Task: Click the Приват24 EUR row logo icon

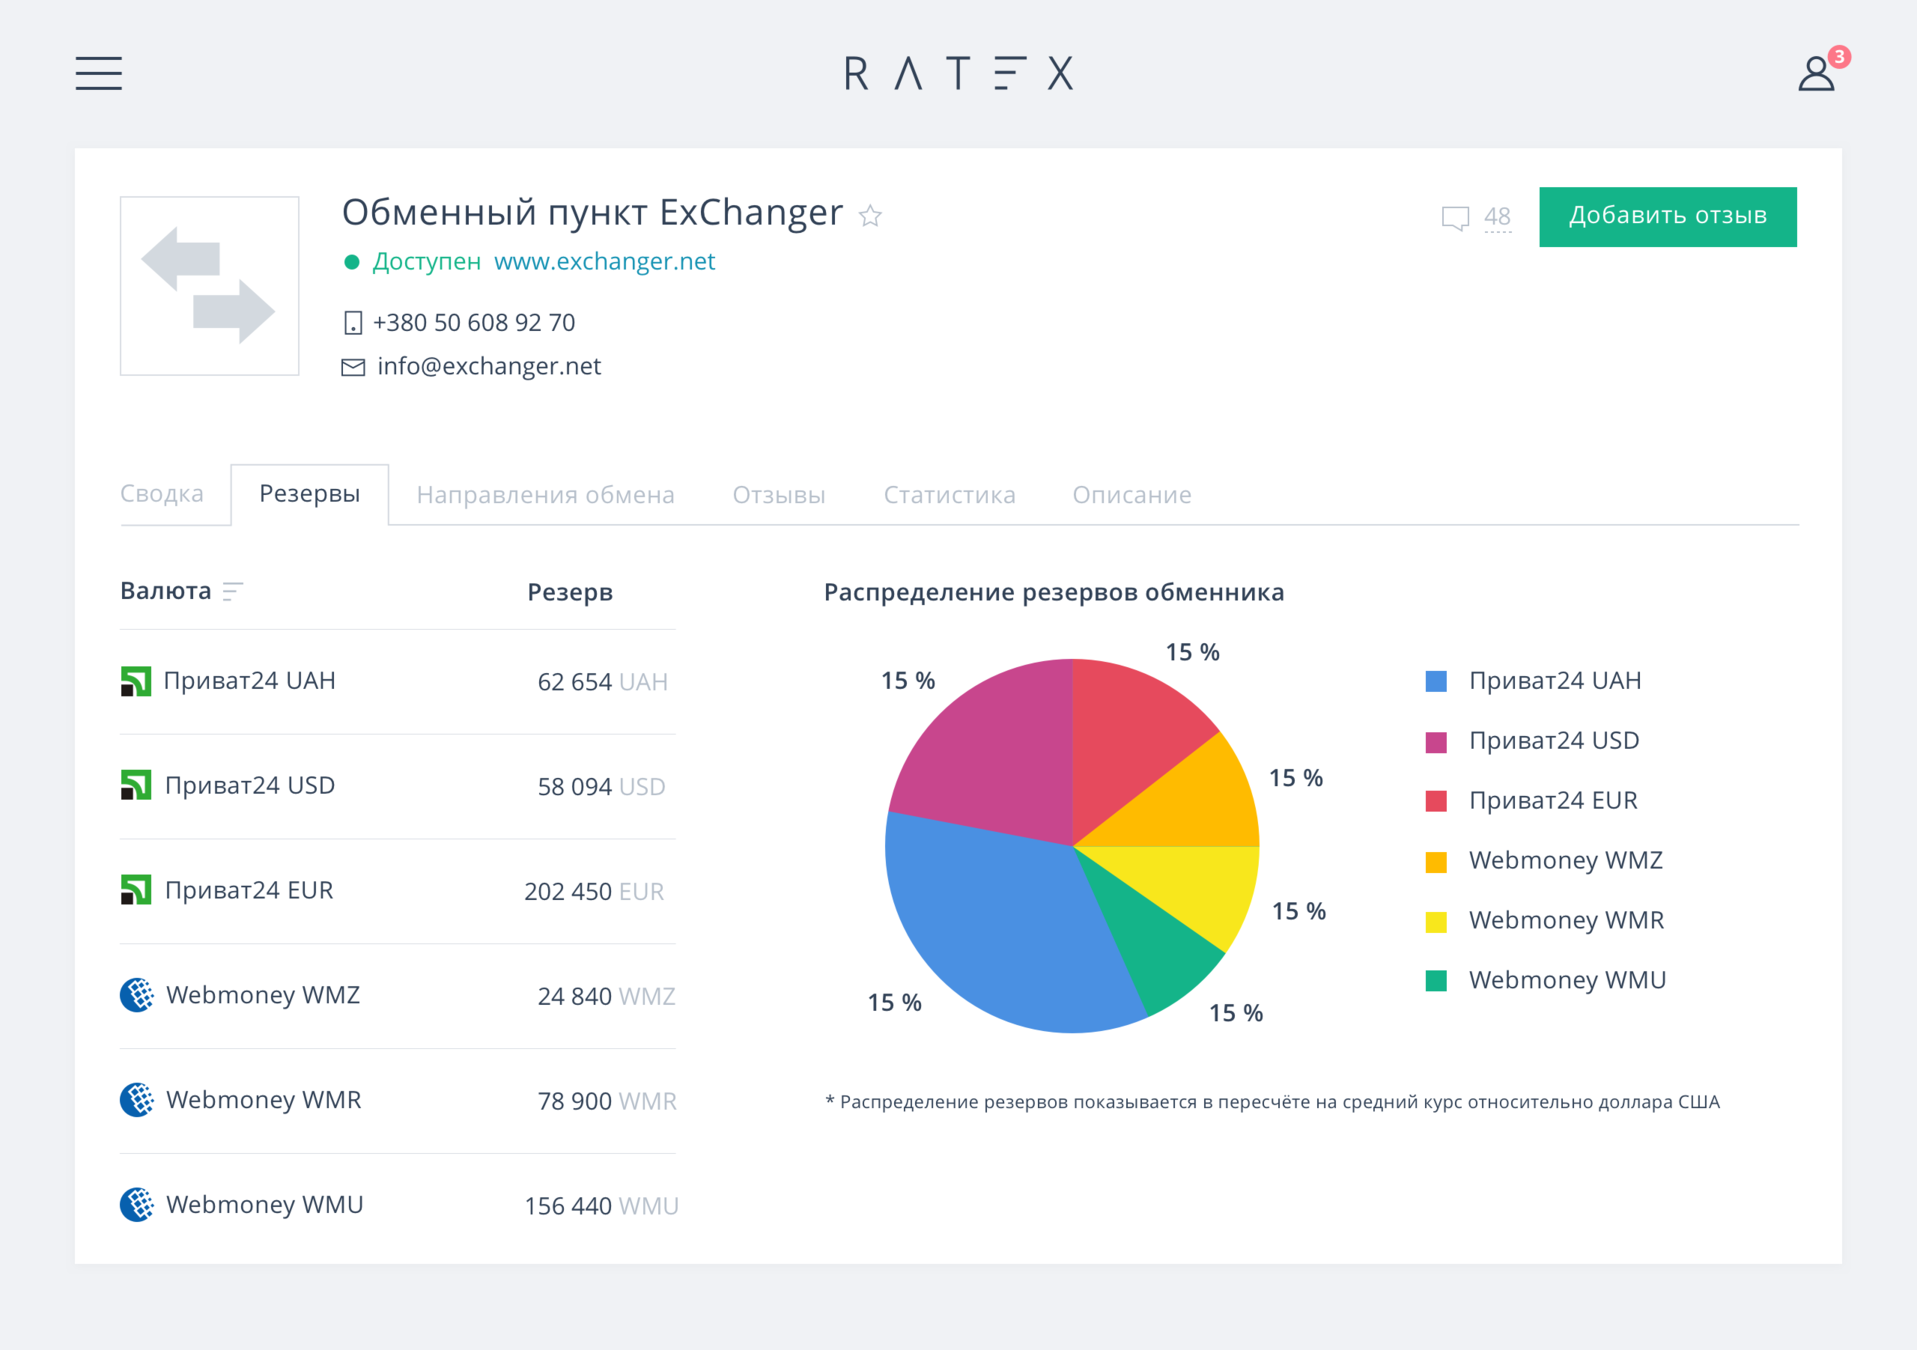Action: [x=136, y=890]
